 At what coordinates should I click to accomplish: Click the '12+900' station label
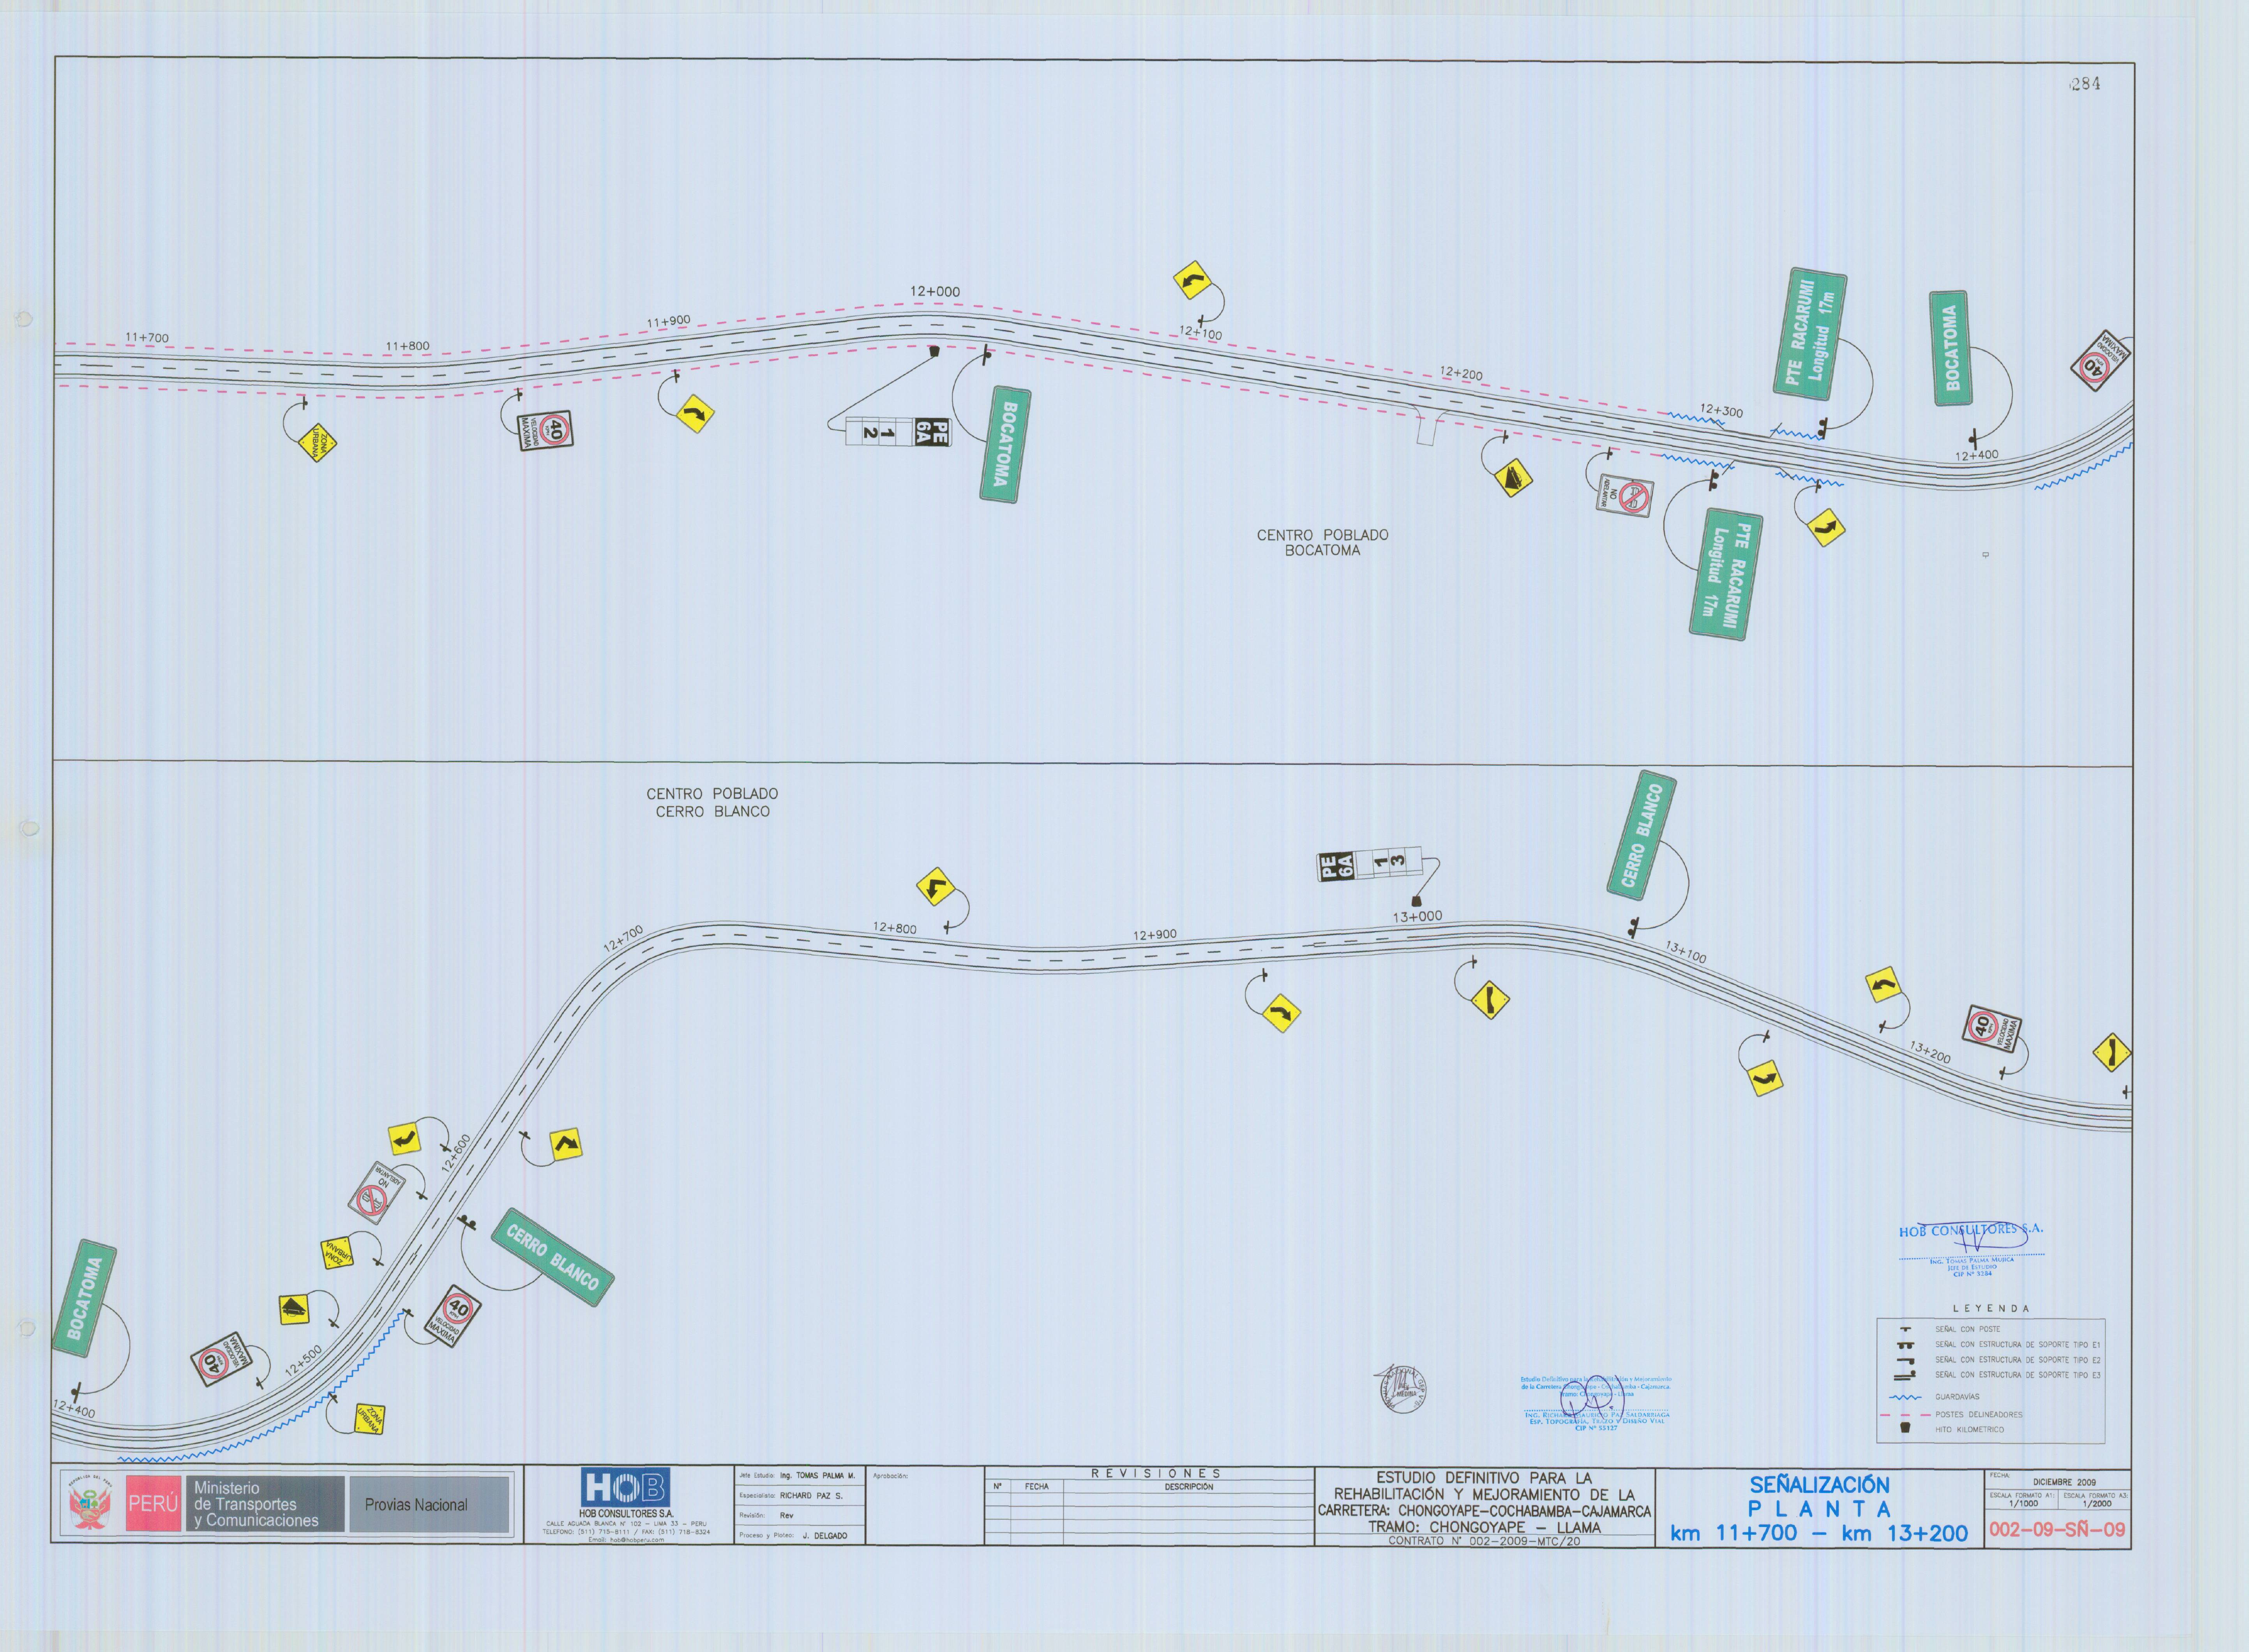[1155, 935]
